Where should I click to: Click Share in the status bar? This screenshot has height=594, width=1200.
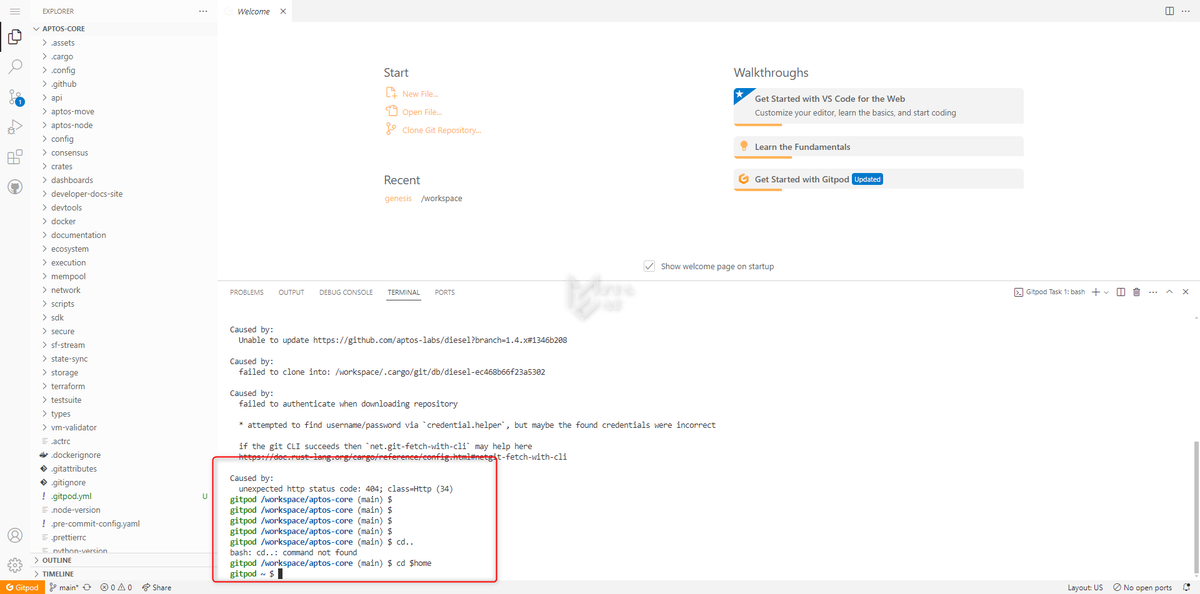coord(157,587)
